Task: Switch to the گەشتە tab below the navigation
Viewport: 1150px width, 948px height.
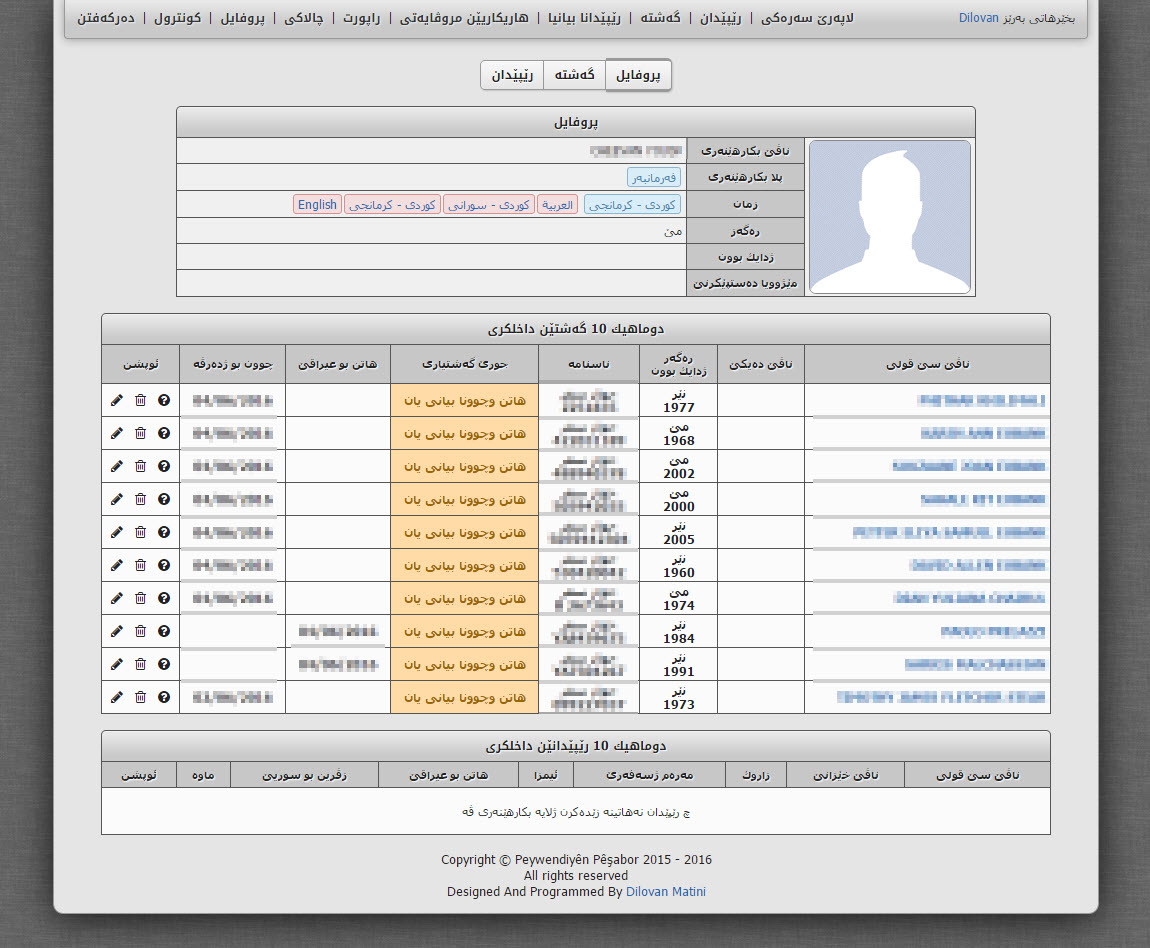Action: tap(574, 75)
